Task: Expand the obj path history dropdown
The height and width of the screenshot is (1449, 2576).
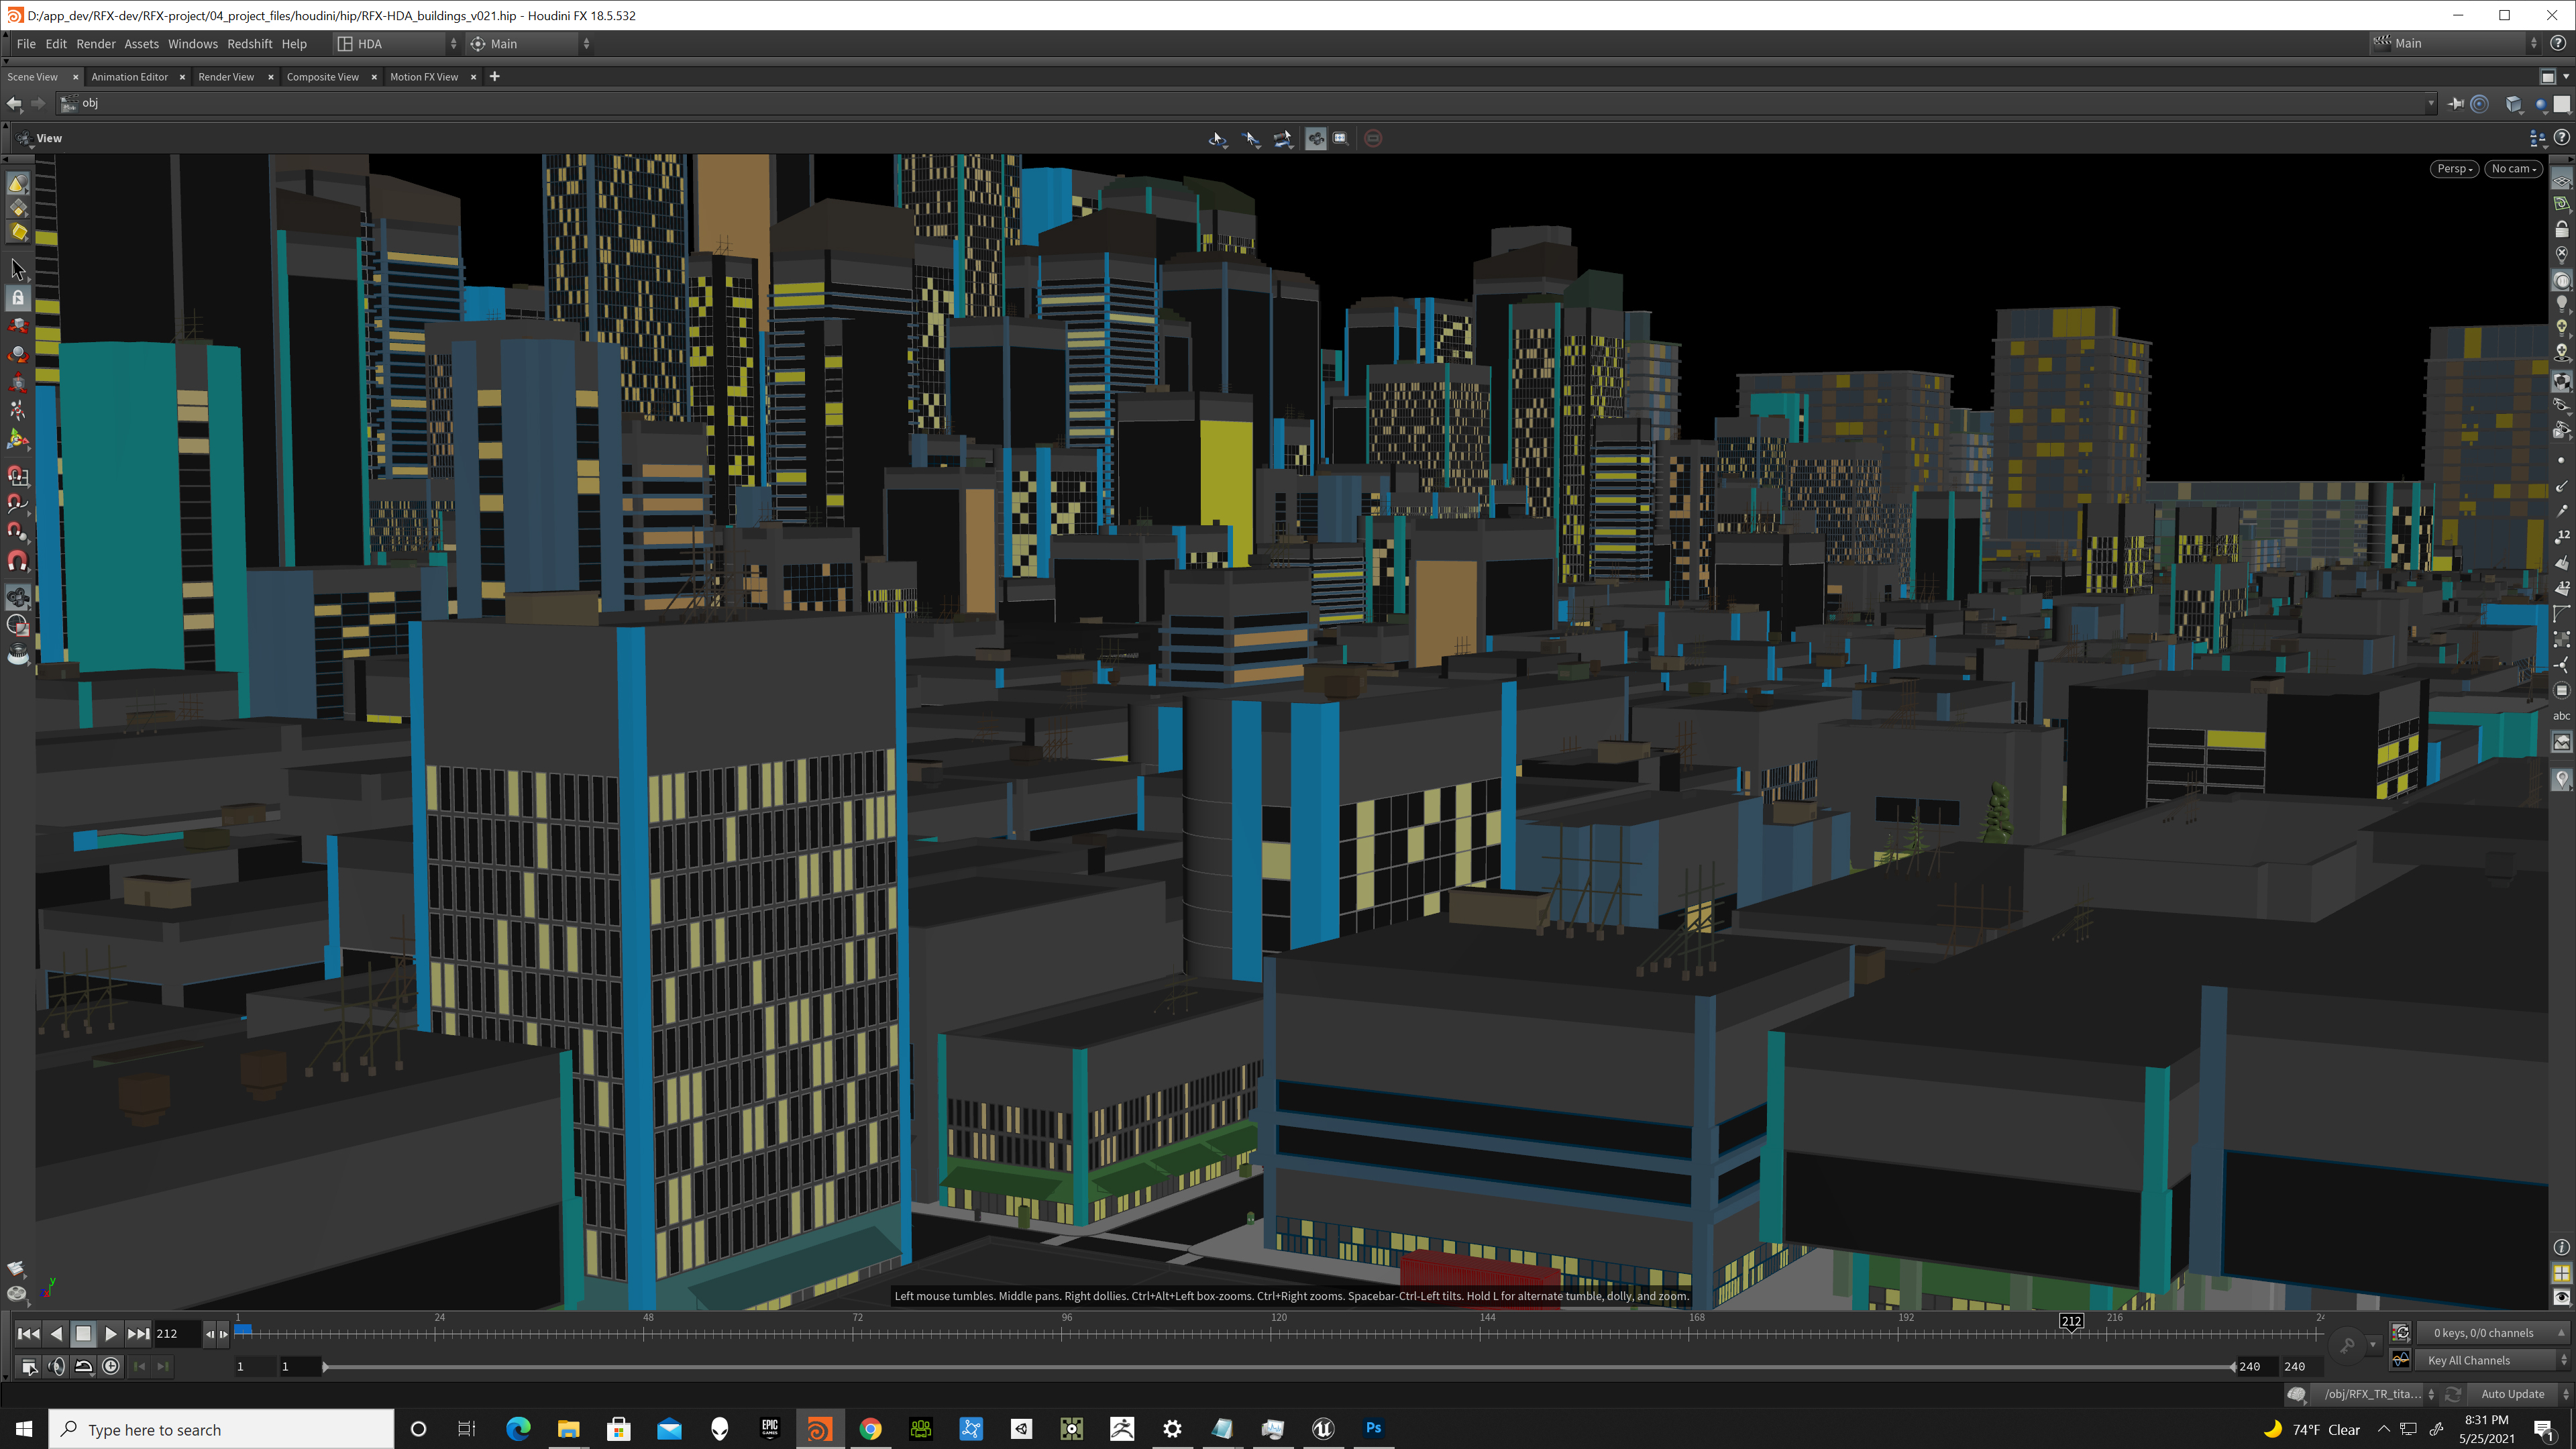Action: click(x=2430, y=103)
